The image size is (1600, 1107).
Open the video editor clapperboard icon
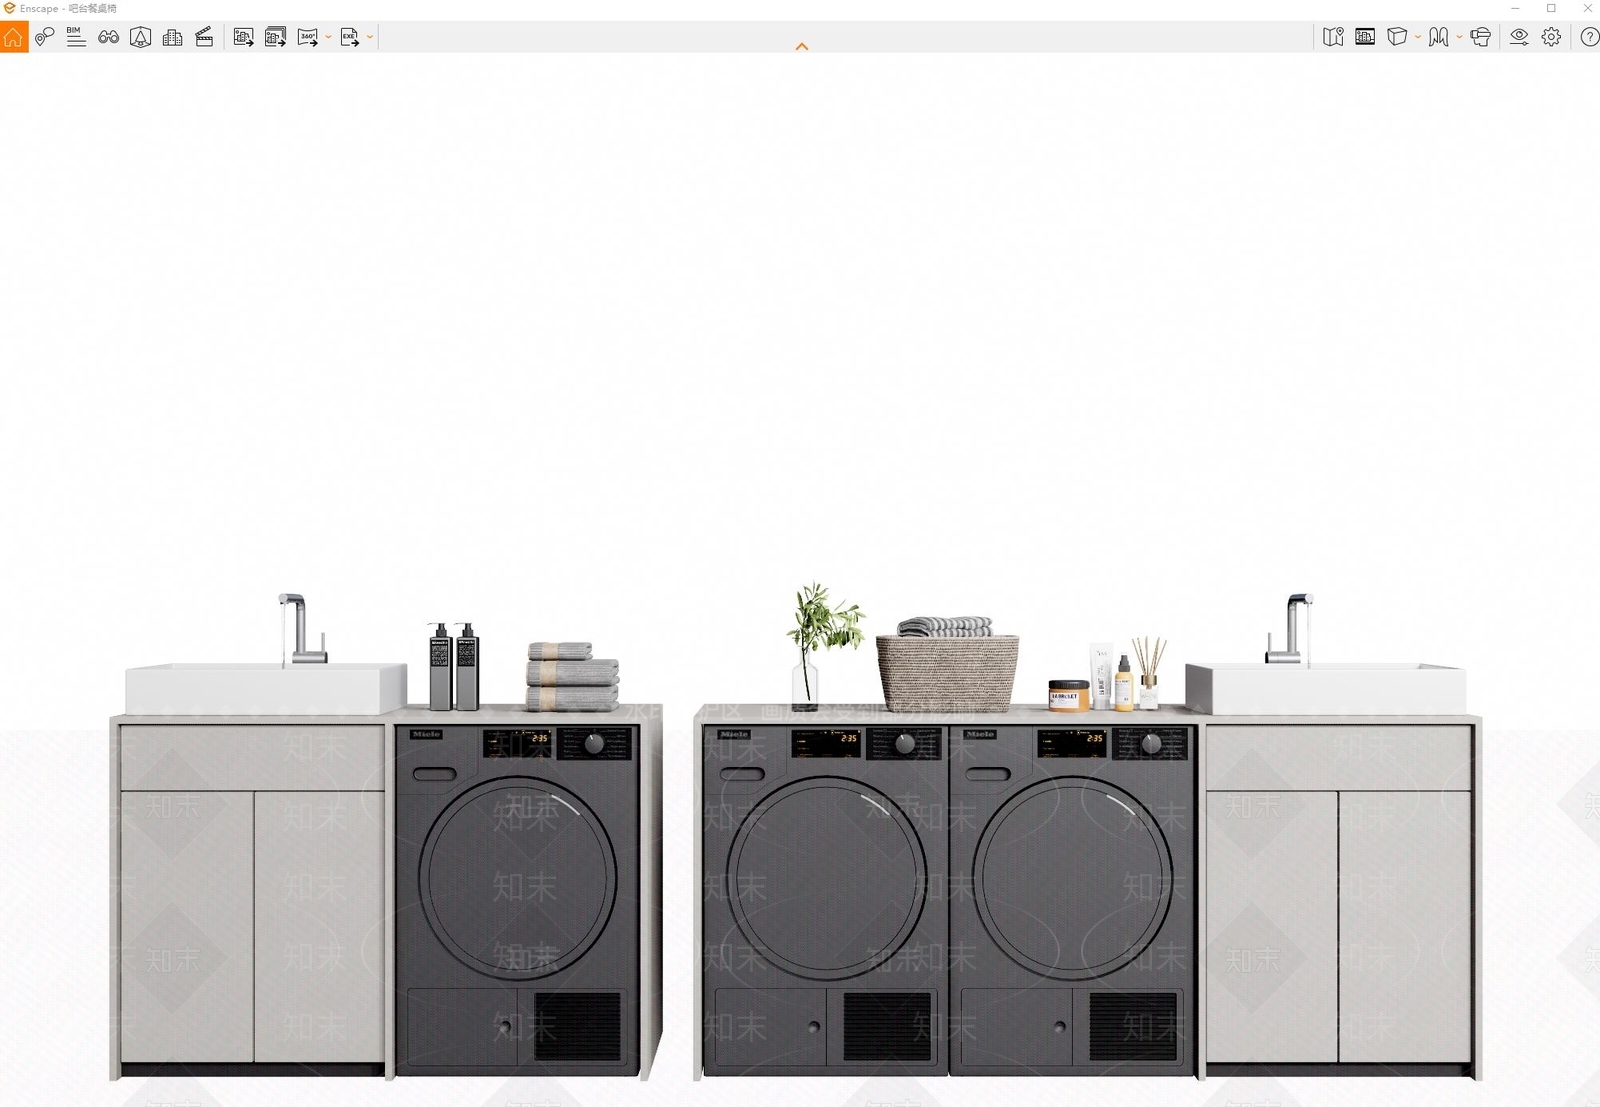click(x=204, y=37)
